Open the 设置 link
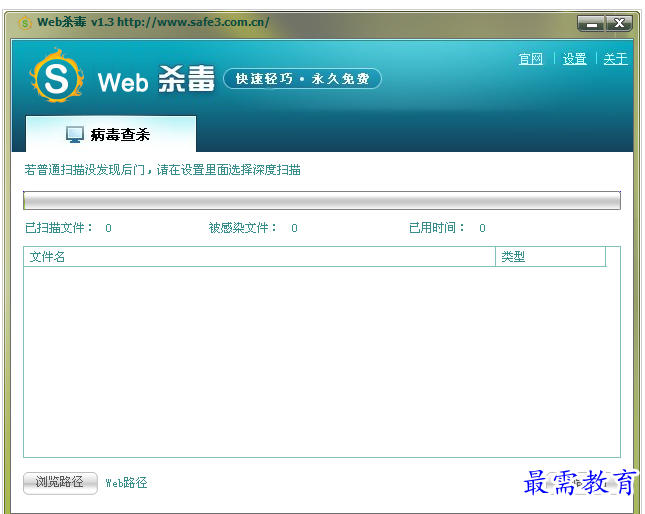The height and width of the screenshot is (514, 645). click(x=575, y=59)
